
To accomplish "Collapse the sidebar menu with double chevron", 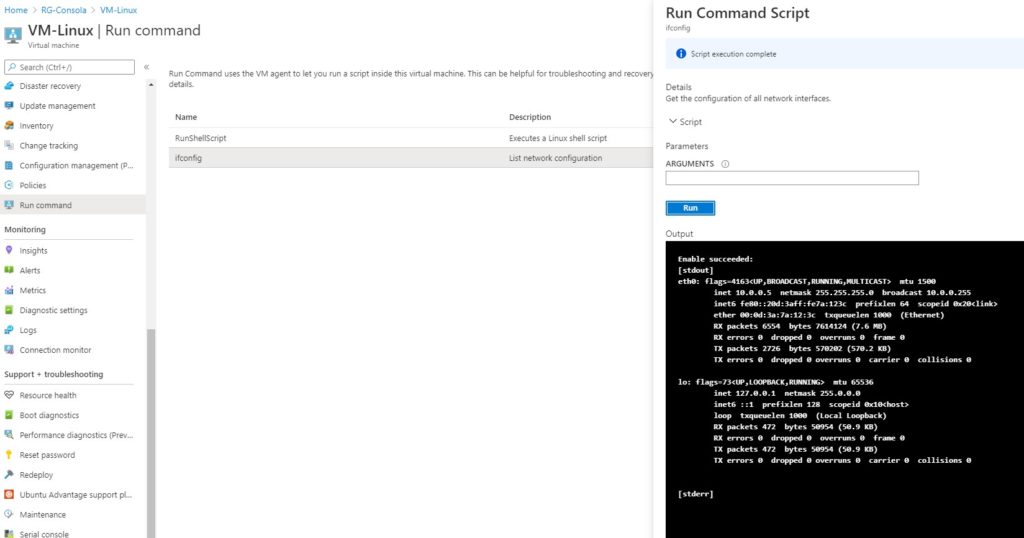I will (x=146, y=67).
